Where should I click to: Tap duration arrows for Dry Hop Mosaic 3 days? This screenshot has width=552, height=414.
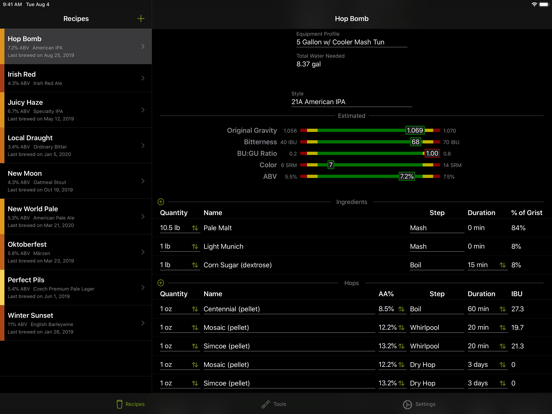coord(502,365)
